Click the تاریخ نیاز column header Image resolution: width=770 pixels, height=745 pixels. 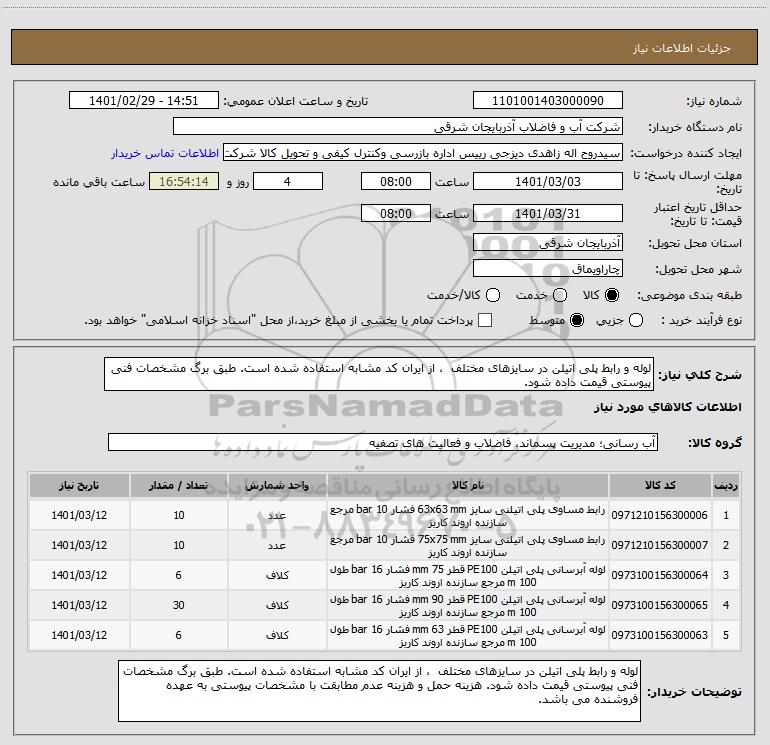point(79,485)
